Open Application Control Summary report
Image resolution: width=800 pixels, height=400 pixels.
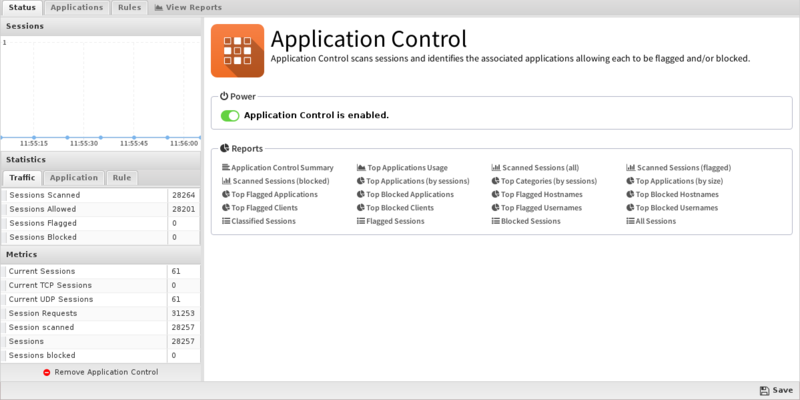(282, 168)
